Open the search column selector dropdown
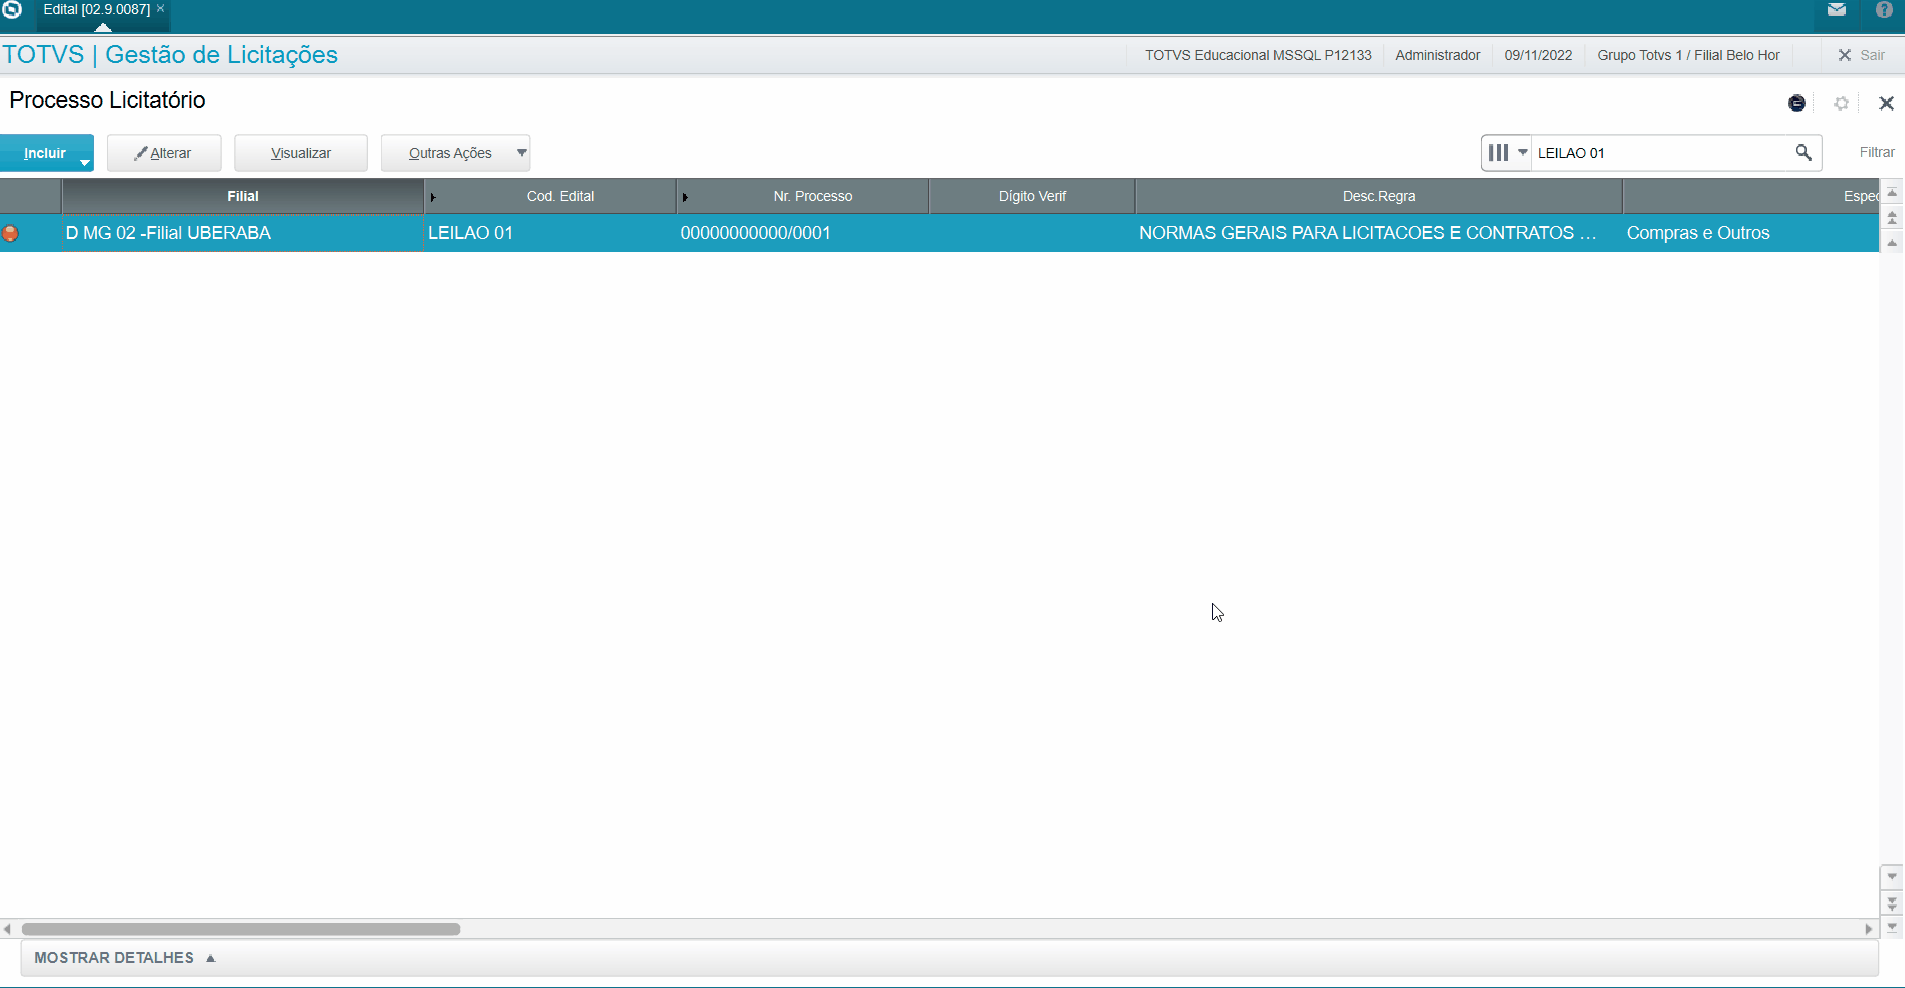 coord(1507,153)
